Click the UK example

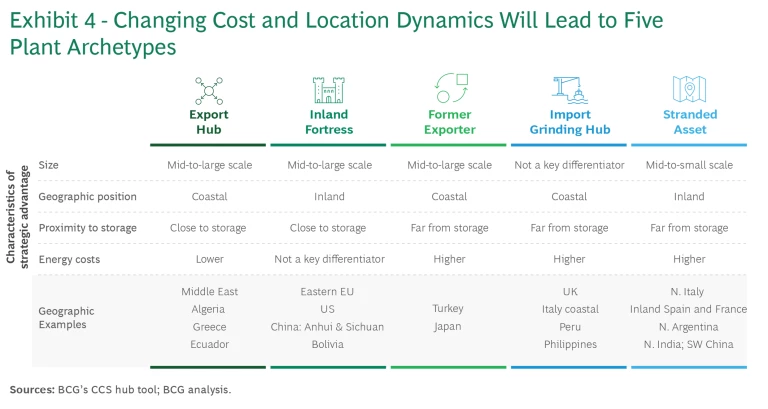pyautogui.click(x=570, y=291)
